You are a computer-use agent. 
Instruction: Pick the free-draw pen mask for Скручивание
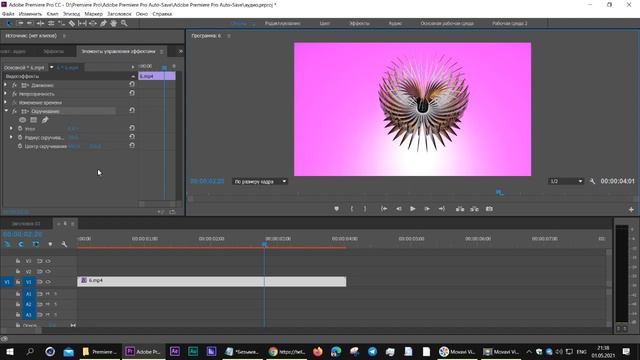pyautogui.click(x=45, y=120)
